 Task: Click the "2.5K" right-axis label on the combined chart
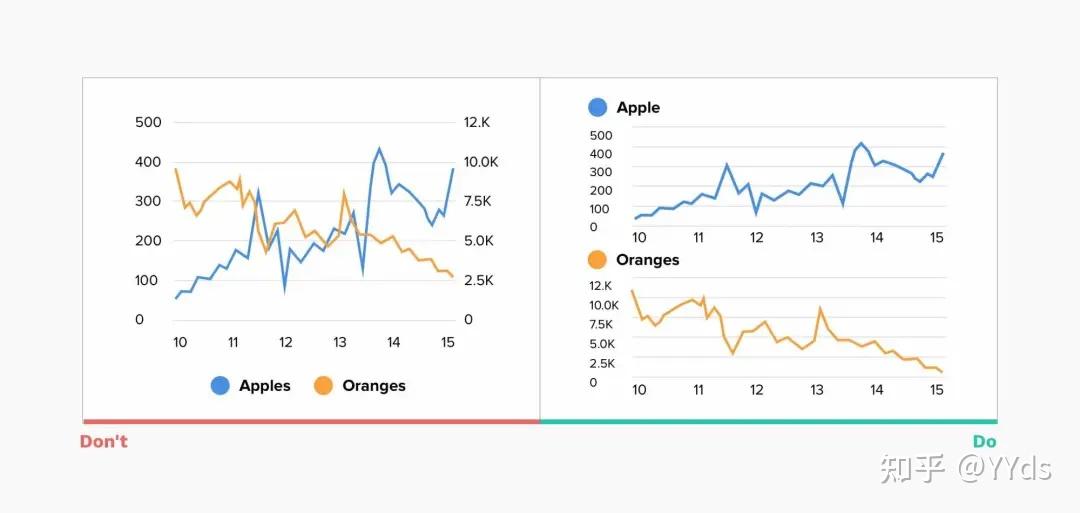[x=478, y=280]
